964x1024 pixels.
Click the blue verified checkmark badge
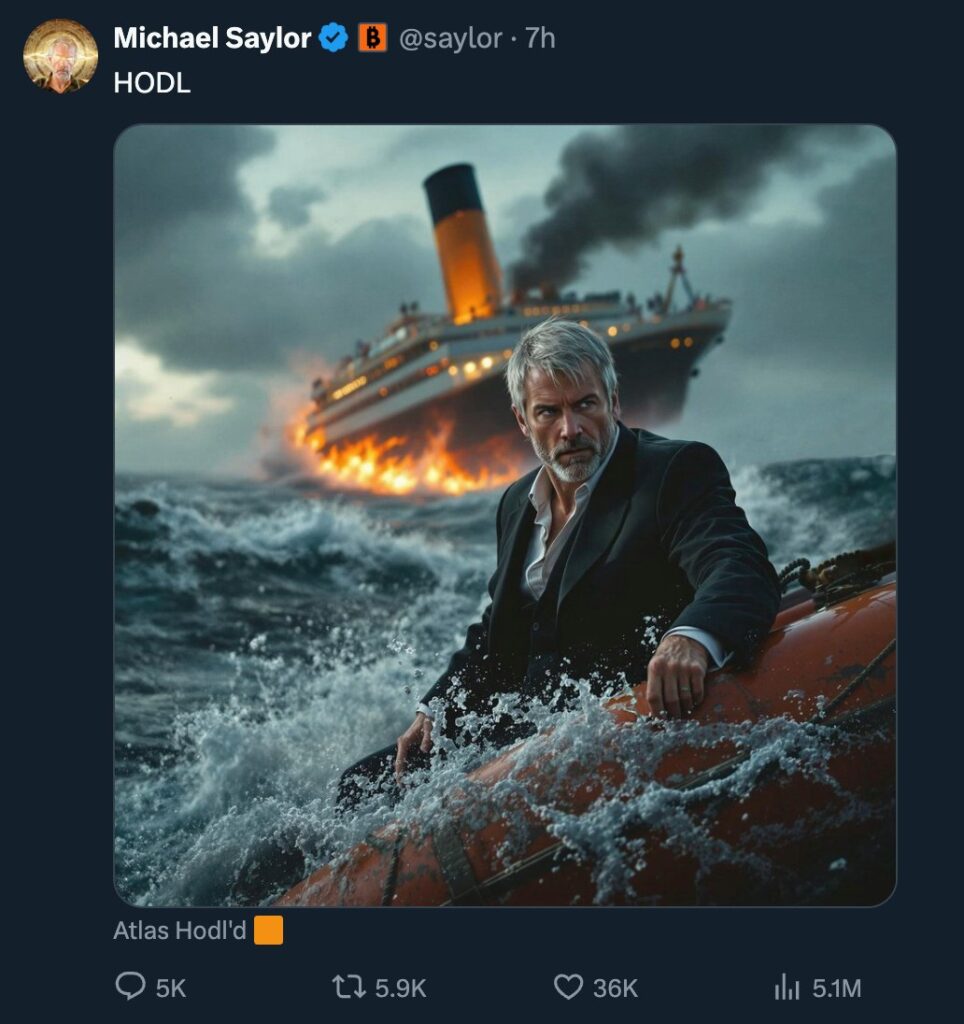point(334,39)
